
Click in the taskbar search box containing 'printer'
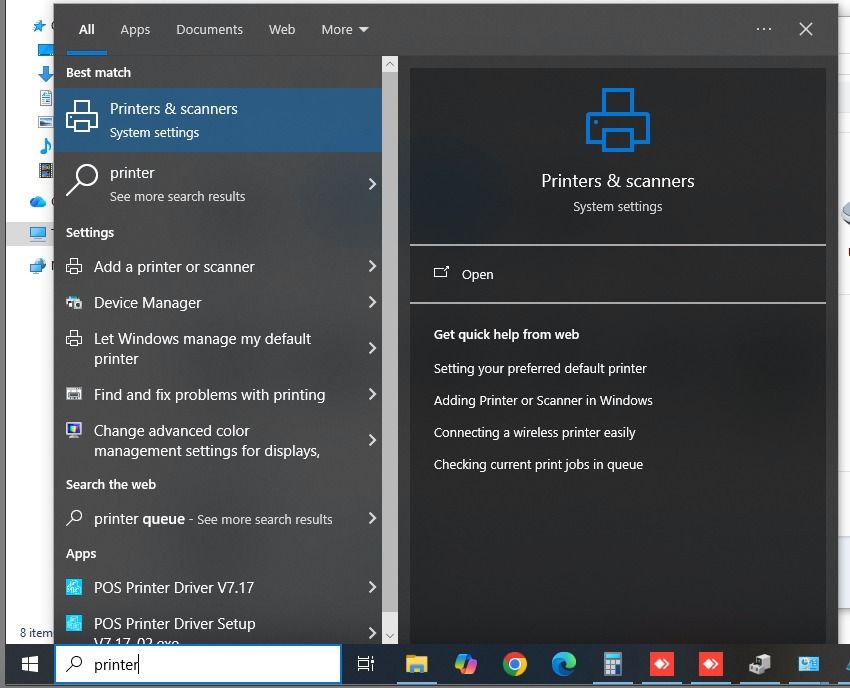(198, 664)
